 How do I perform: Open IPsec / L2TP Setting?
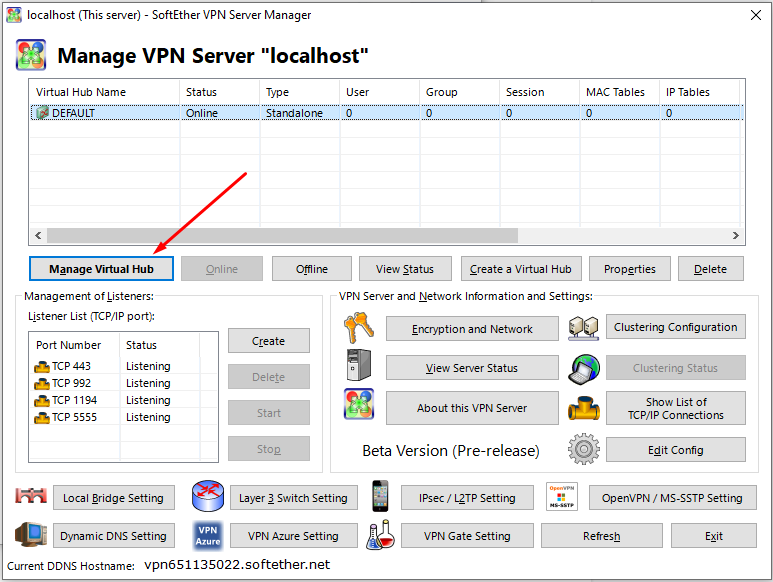[467, 498]
